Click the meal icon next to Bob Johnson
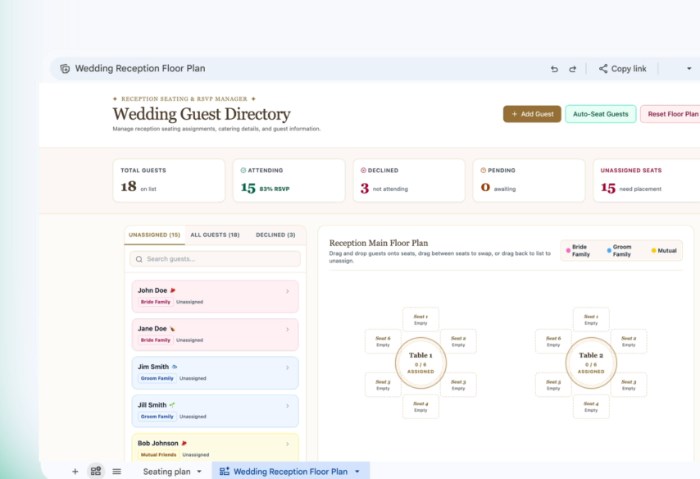The image size is (700, 479). coord(184,443)
